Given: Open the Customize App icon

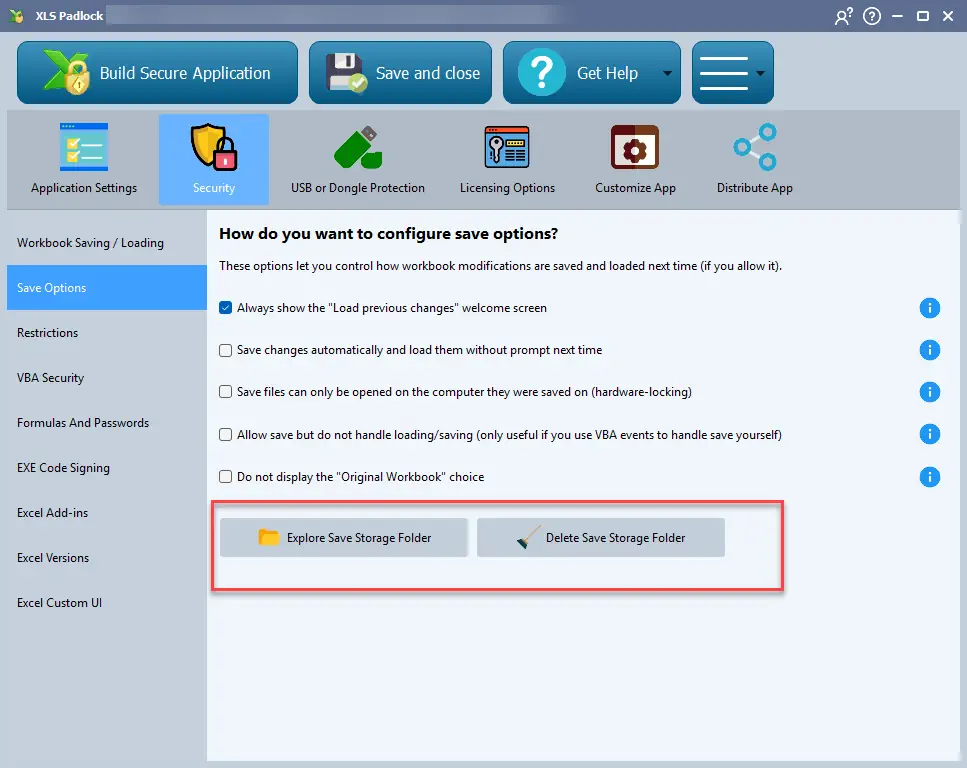Looking at the screenshot, I should pos(635,148).
